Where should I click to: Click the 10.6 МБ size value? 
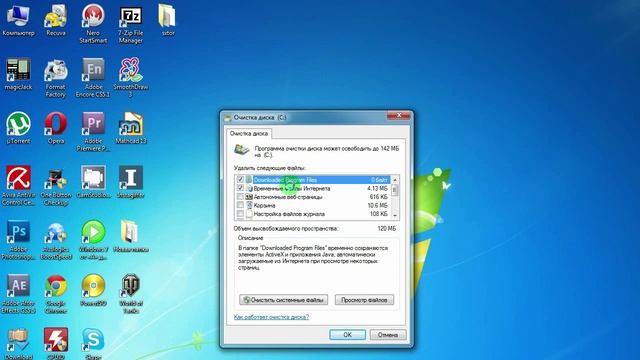point(377,205)
